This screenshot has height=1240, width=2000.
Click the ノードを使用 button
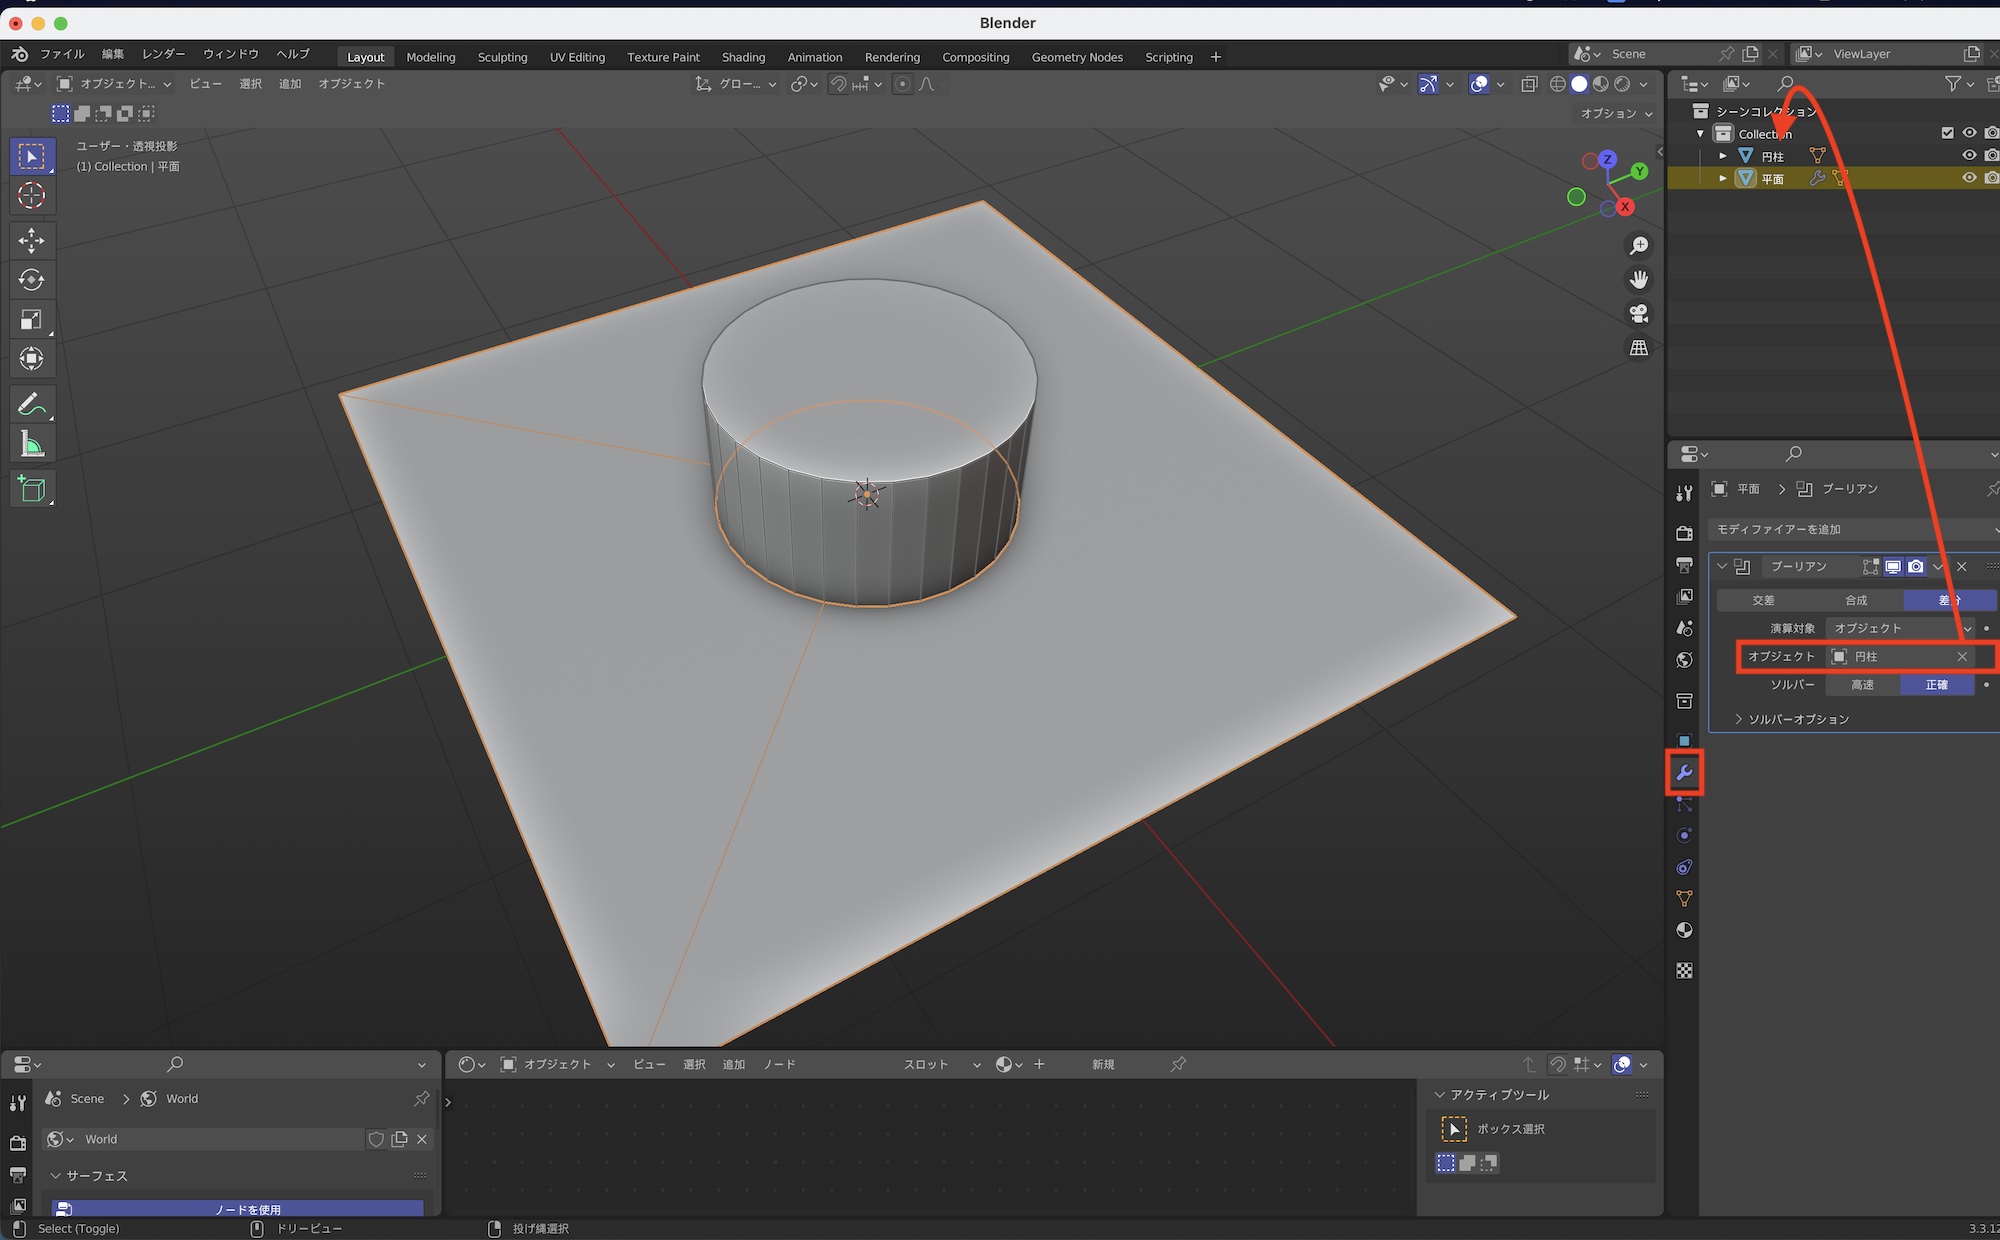click(x=247, y=1209)
